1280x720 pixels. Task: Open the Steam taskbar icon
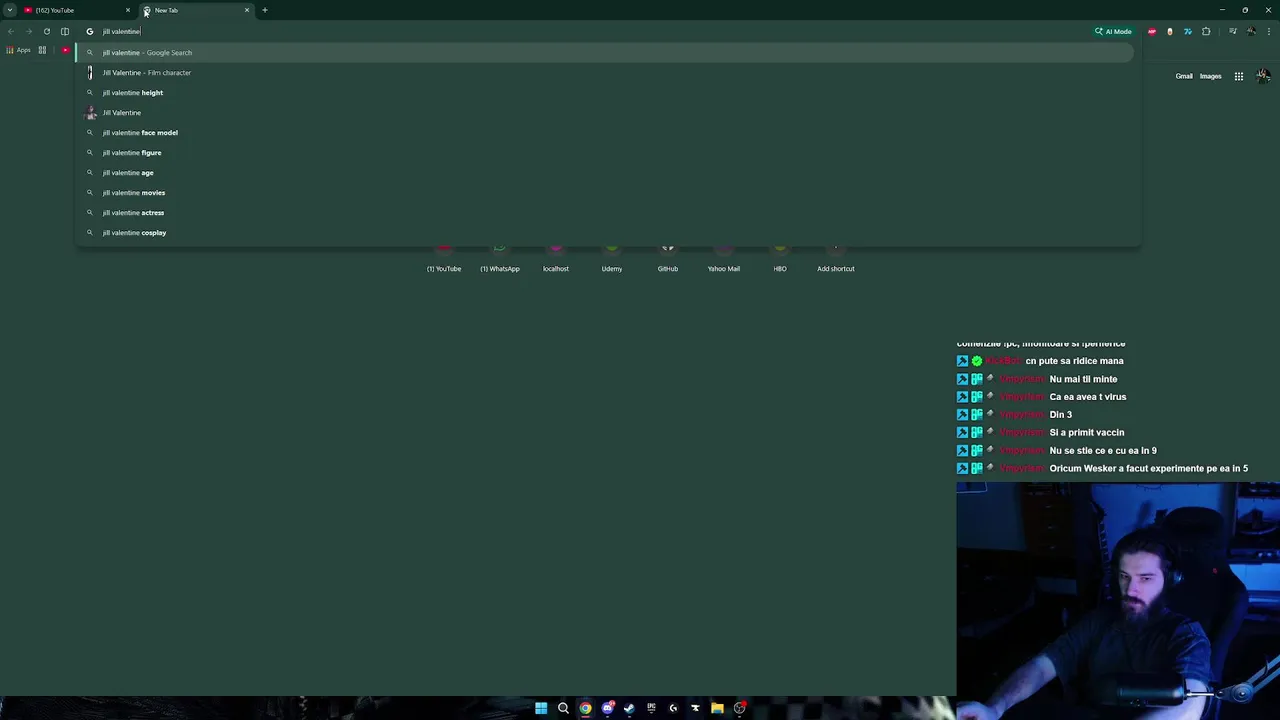[x=629, y=708]
